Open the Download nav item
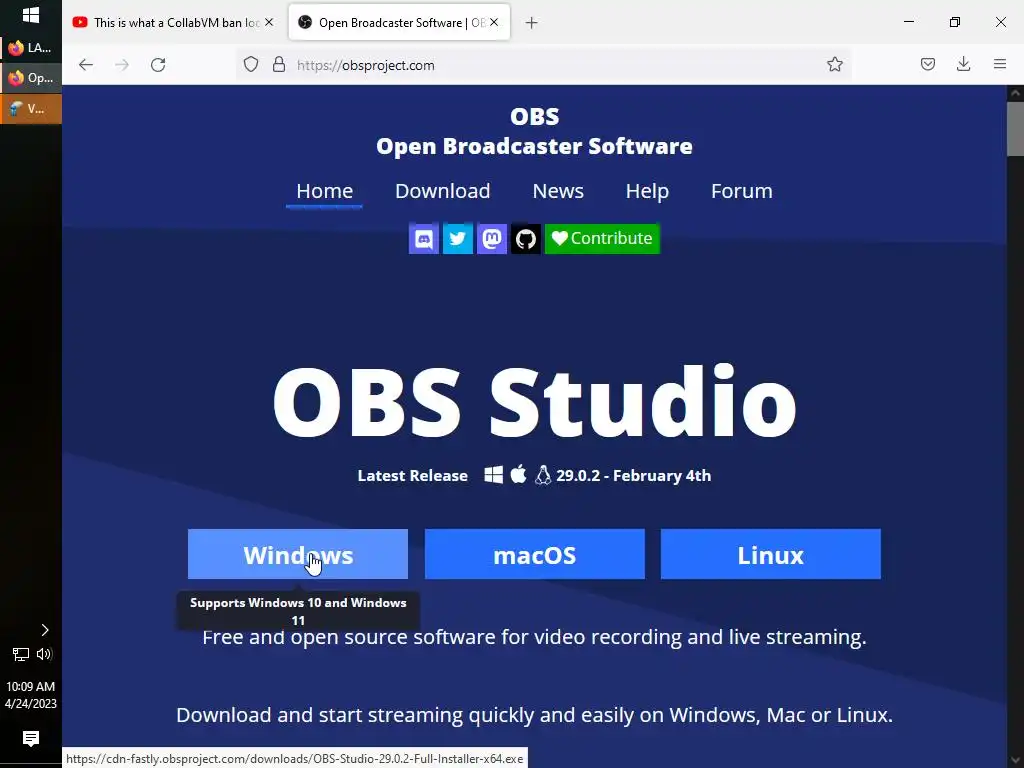Viewport: 1024px width, 768px height. click(x=443, y=191)
